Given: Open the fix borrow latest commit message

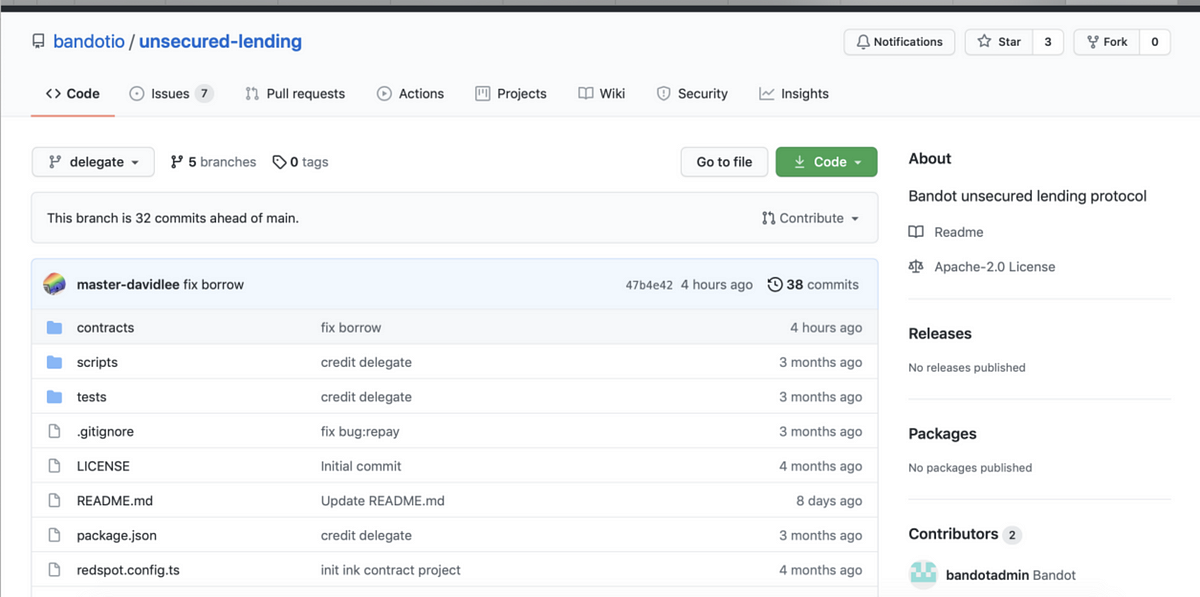Looking at the screenshot, I should (214, 284).
